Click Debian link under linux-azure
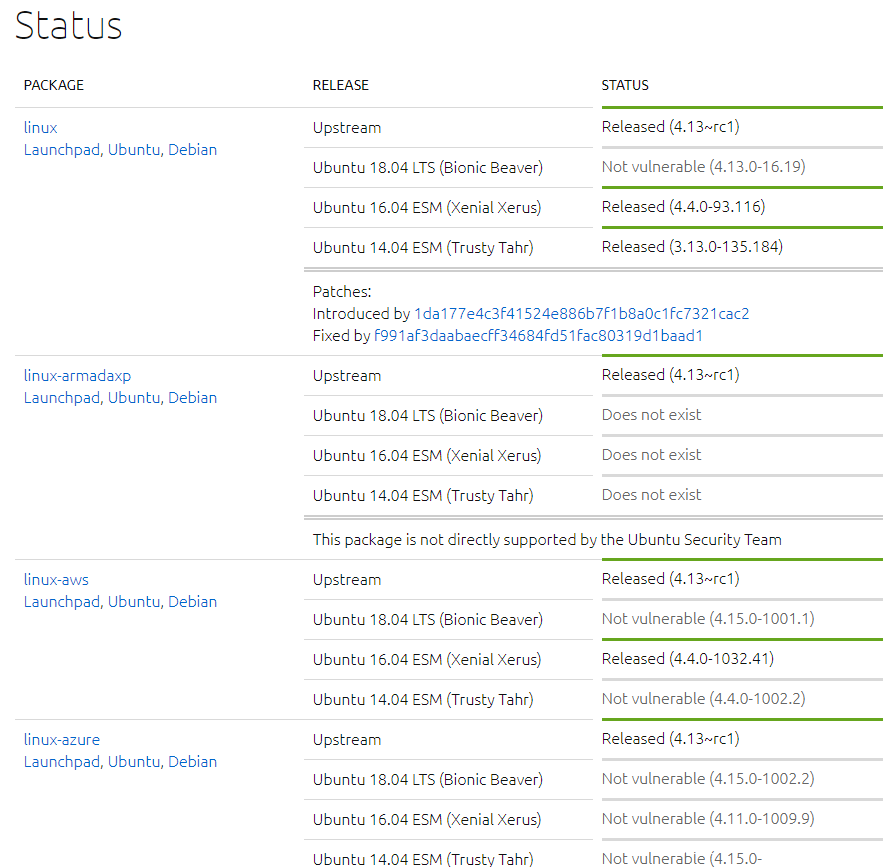 tap(192, 762)
